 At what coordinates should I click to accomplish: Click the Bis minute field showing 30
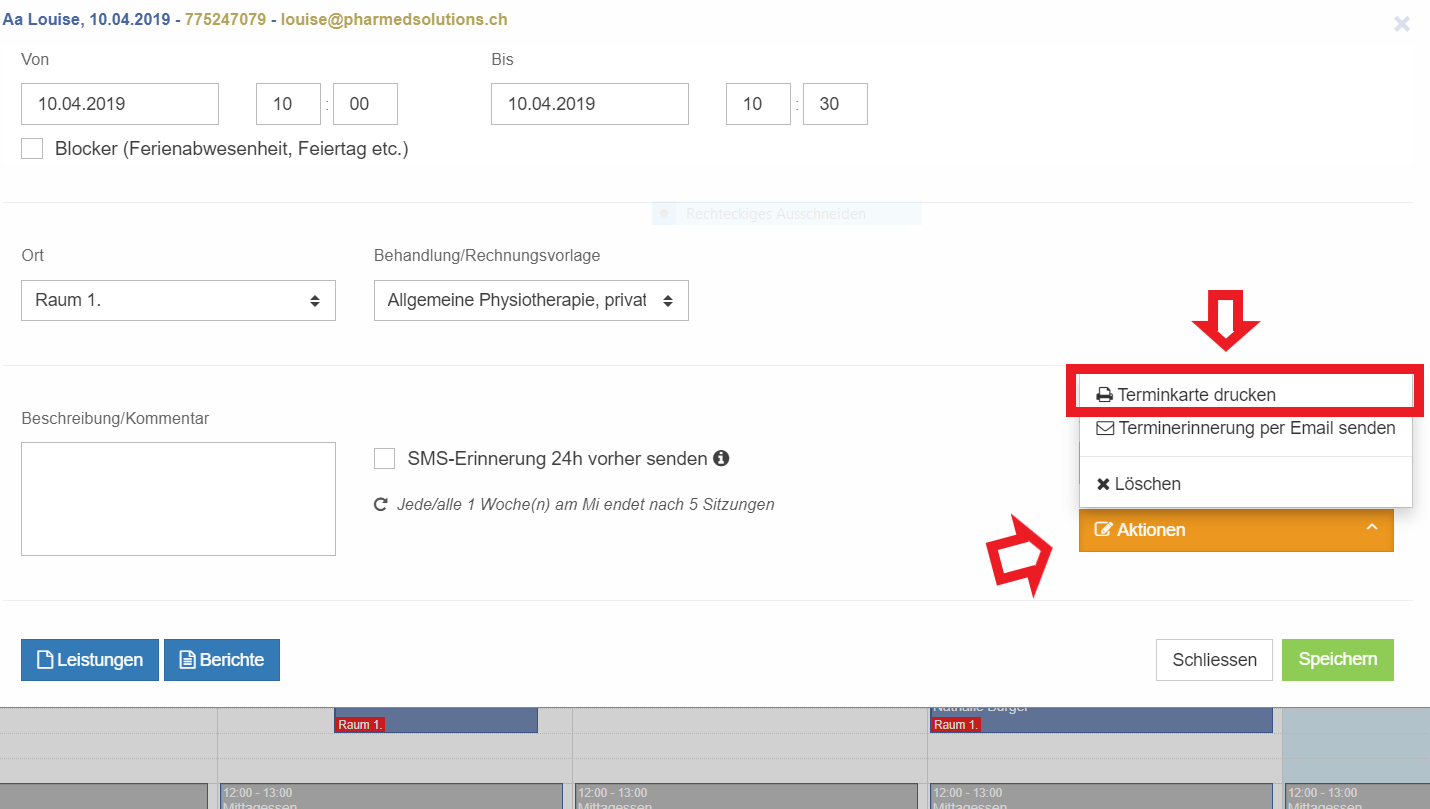835,104
